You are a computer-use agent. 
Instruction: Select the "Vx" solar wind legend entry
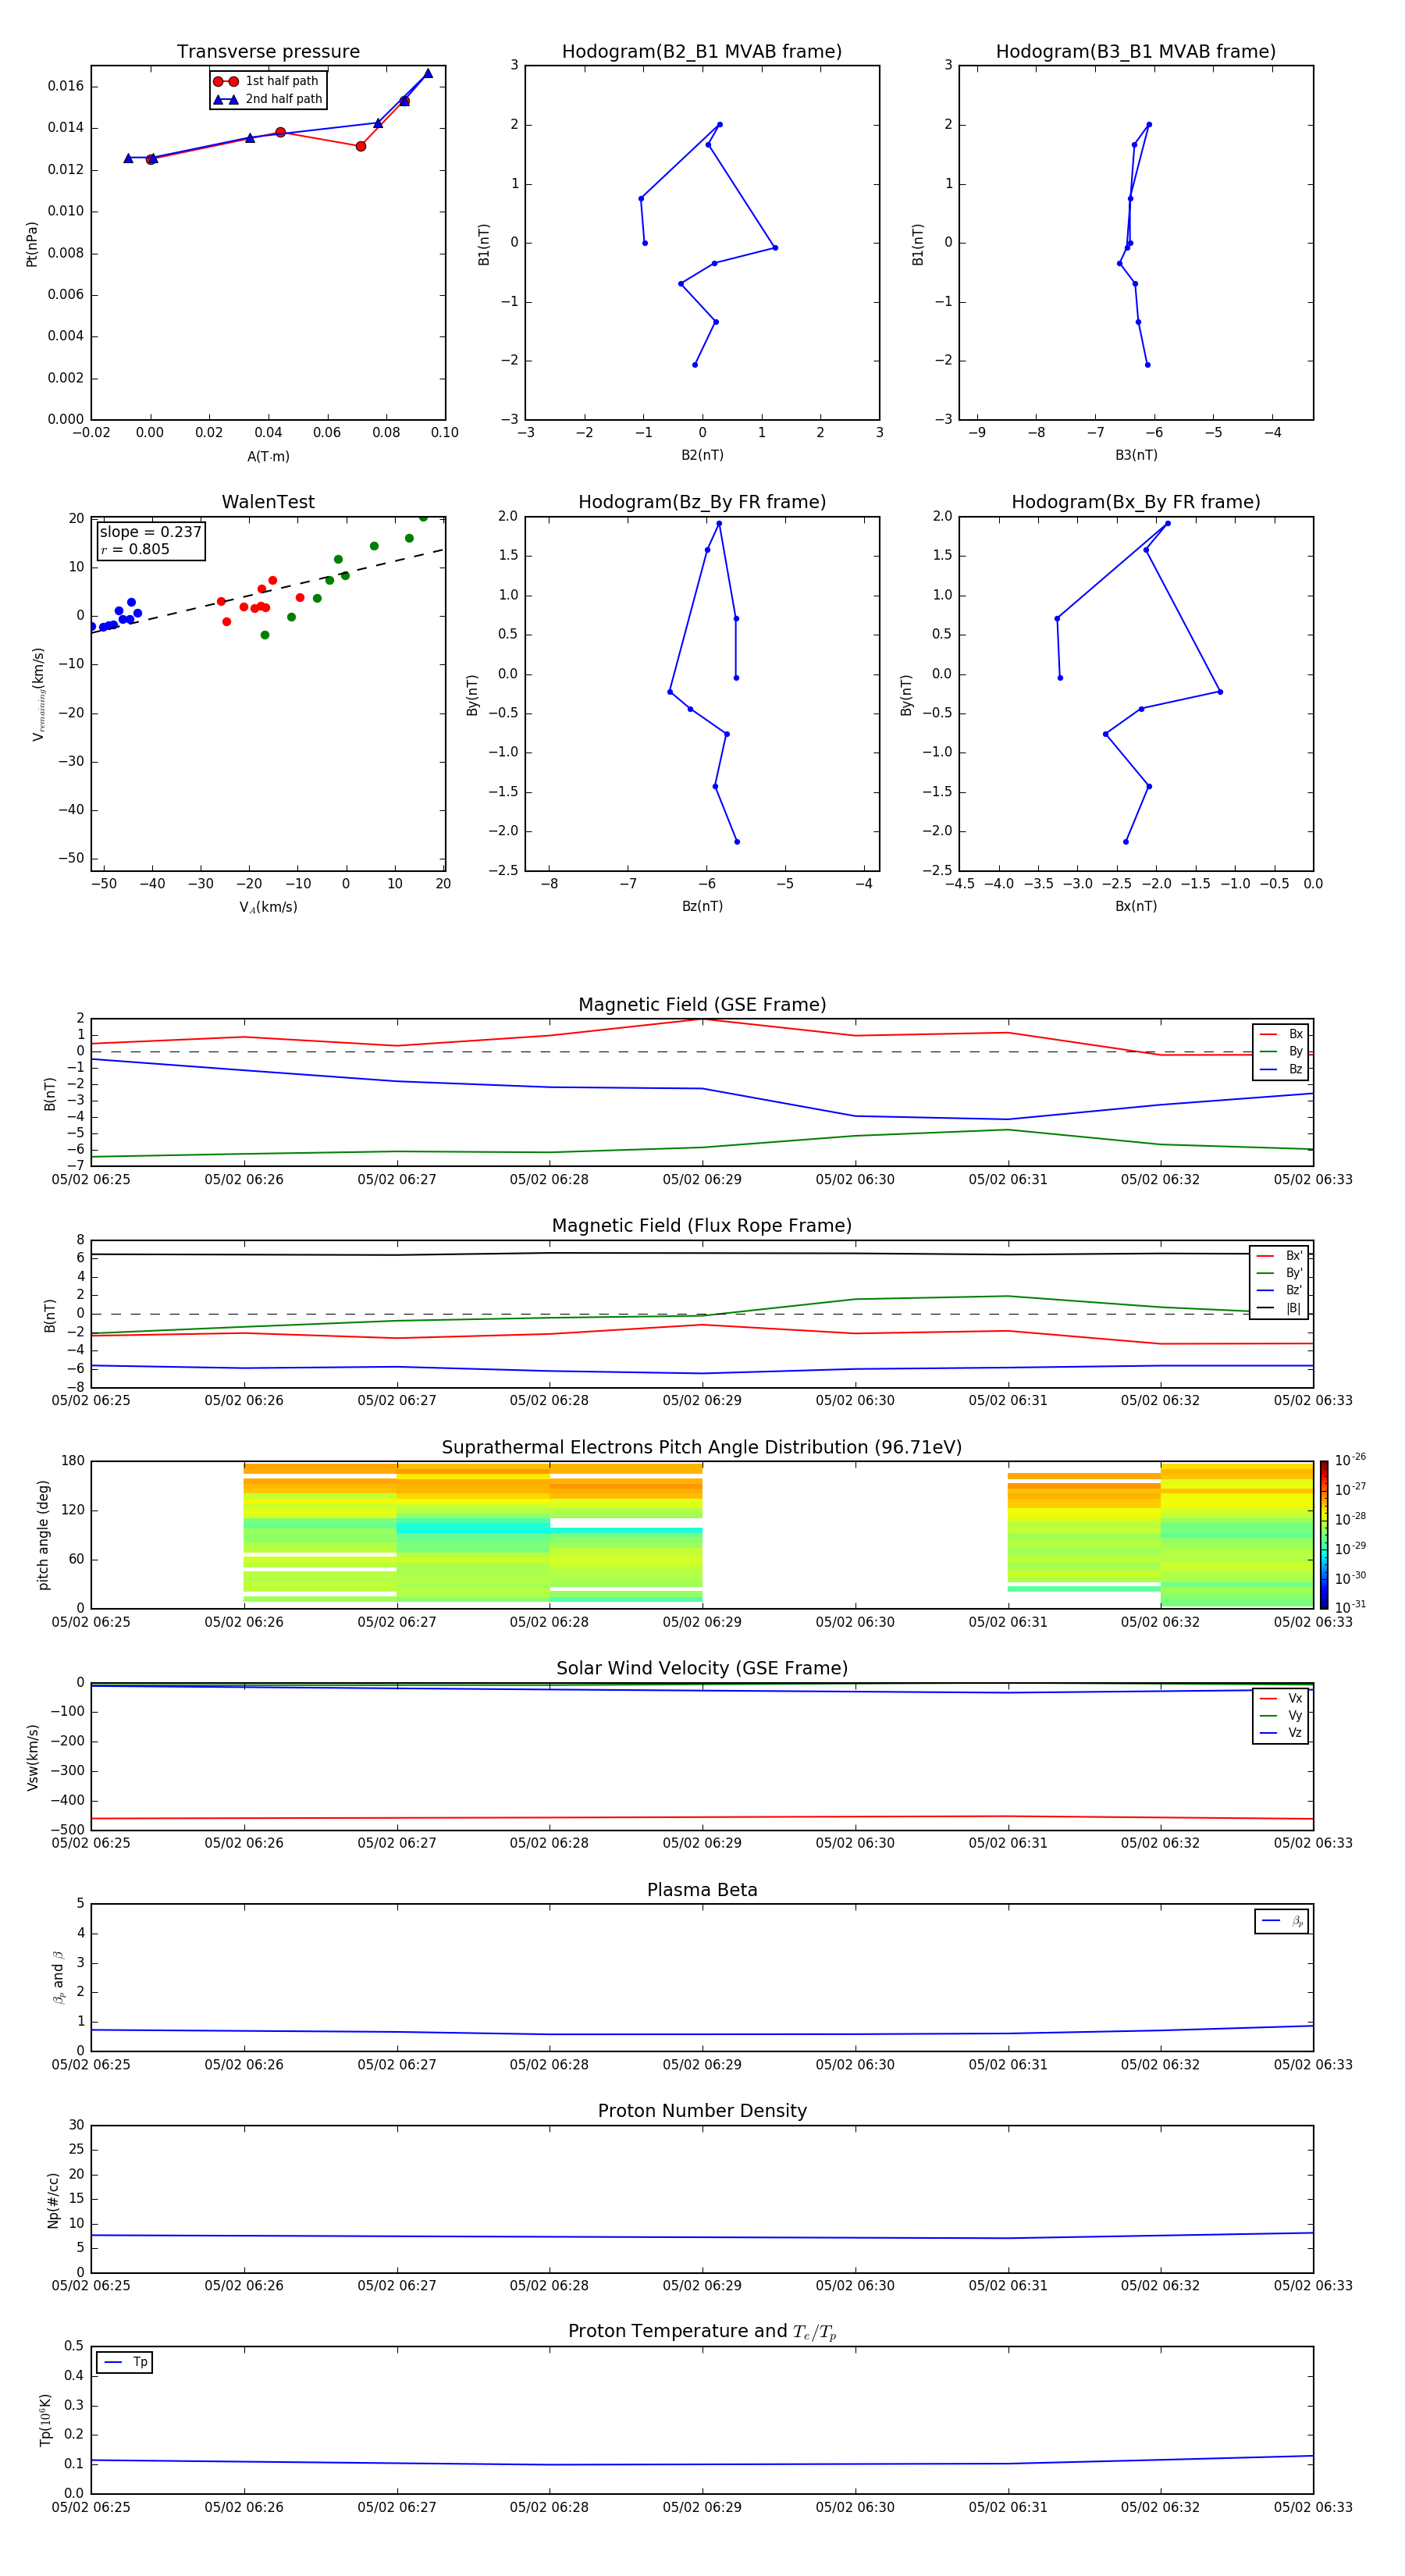(1282, 1698)
